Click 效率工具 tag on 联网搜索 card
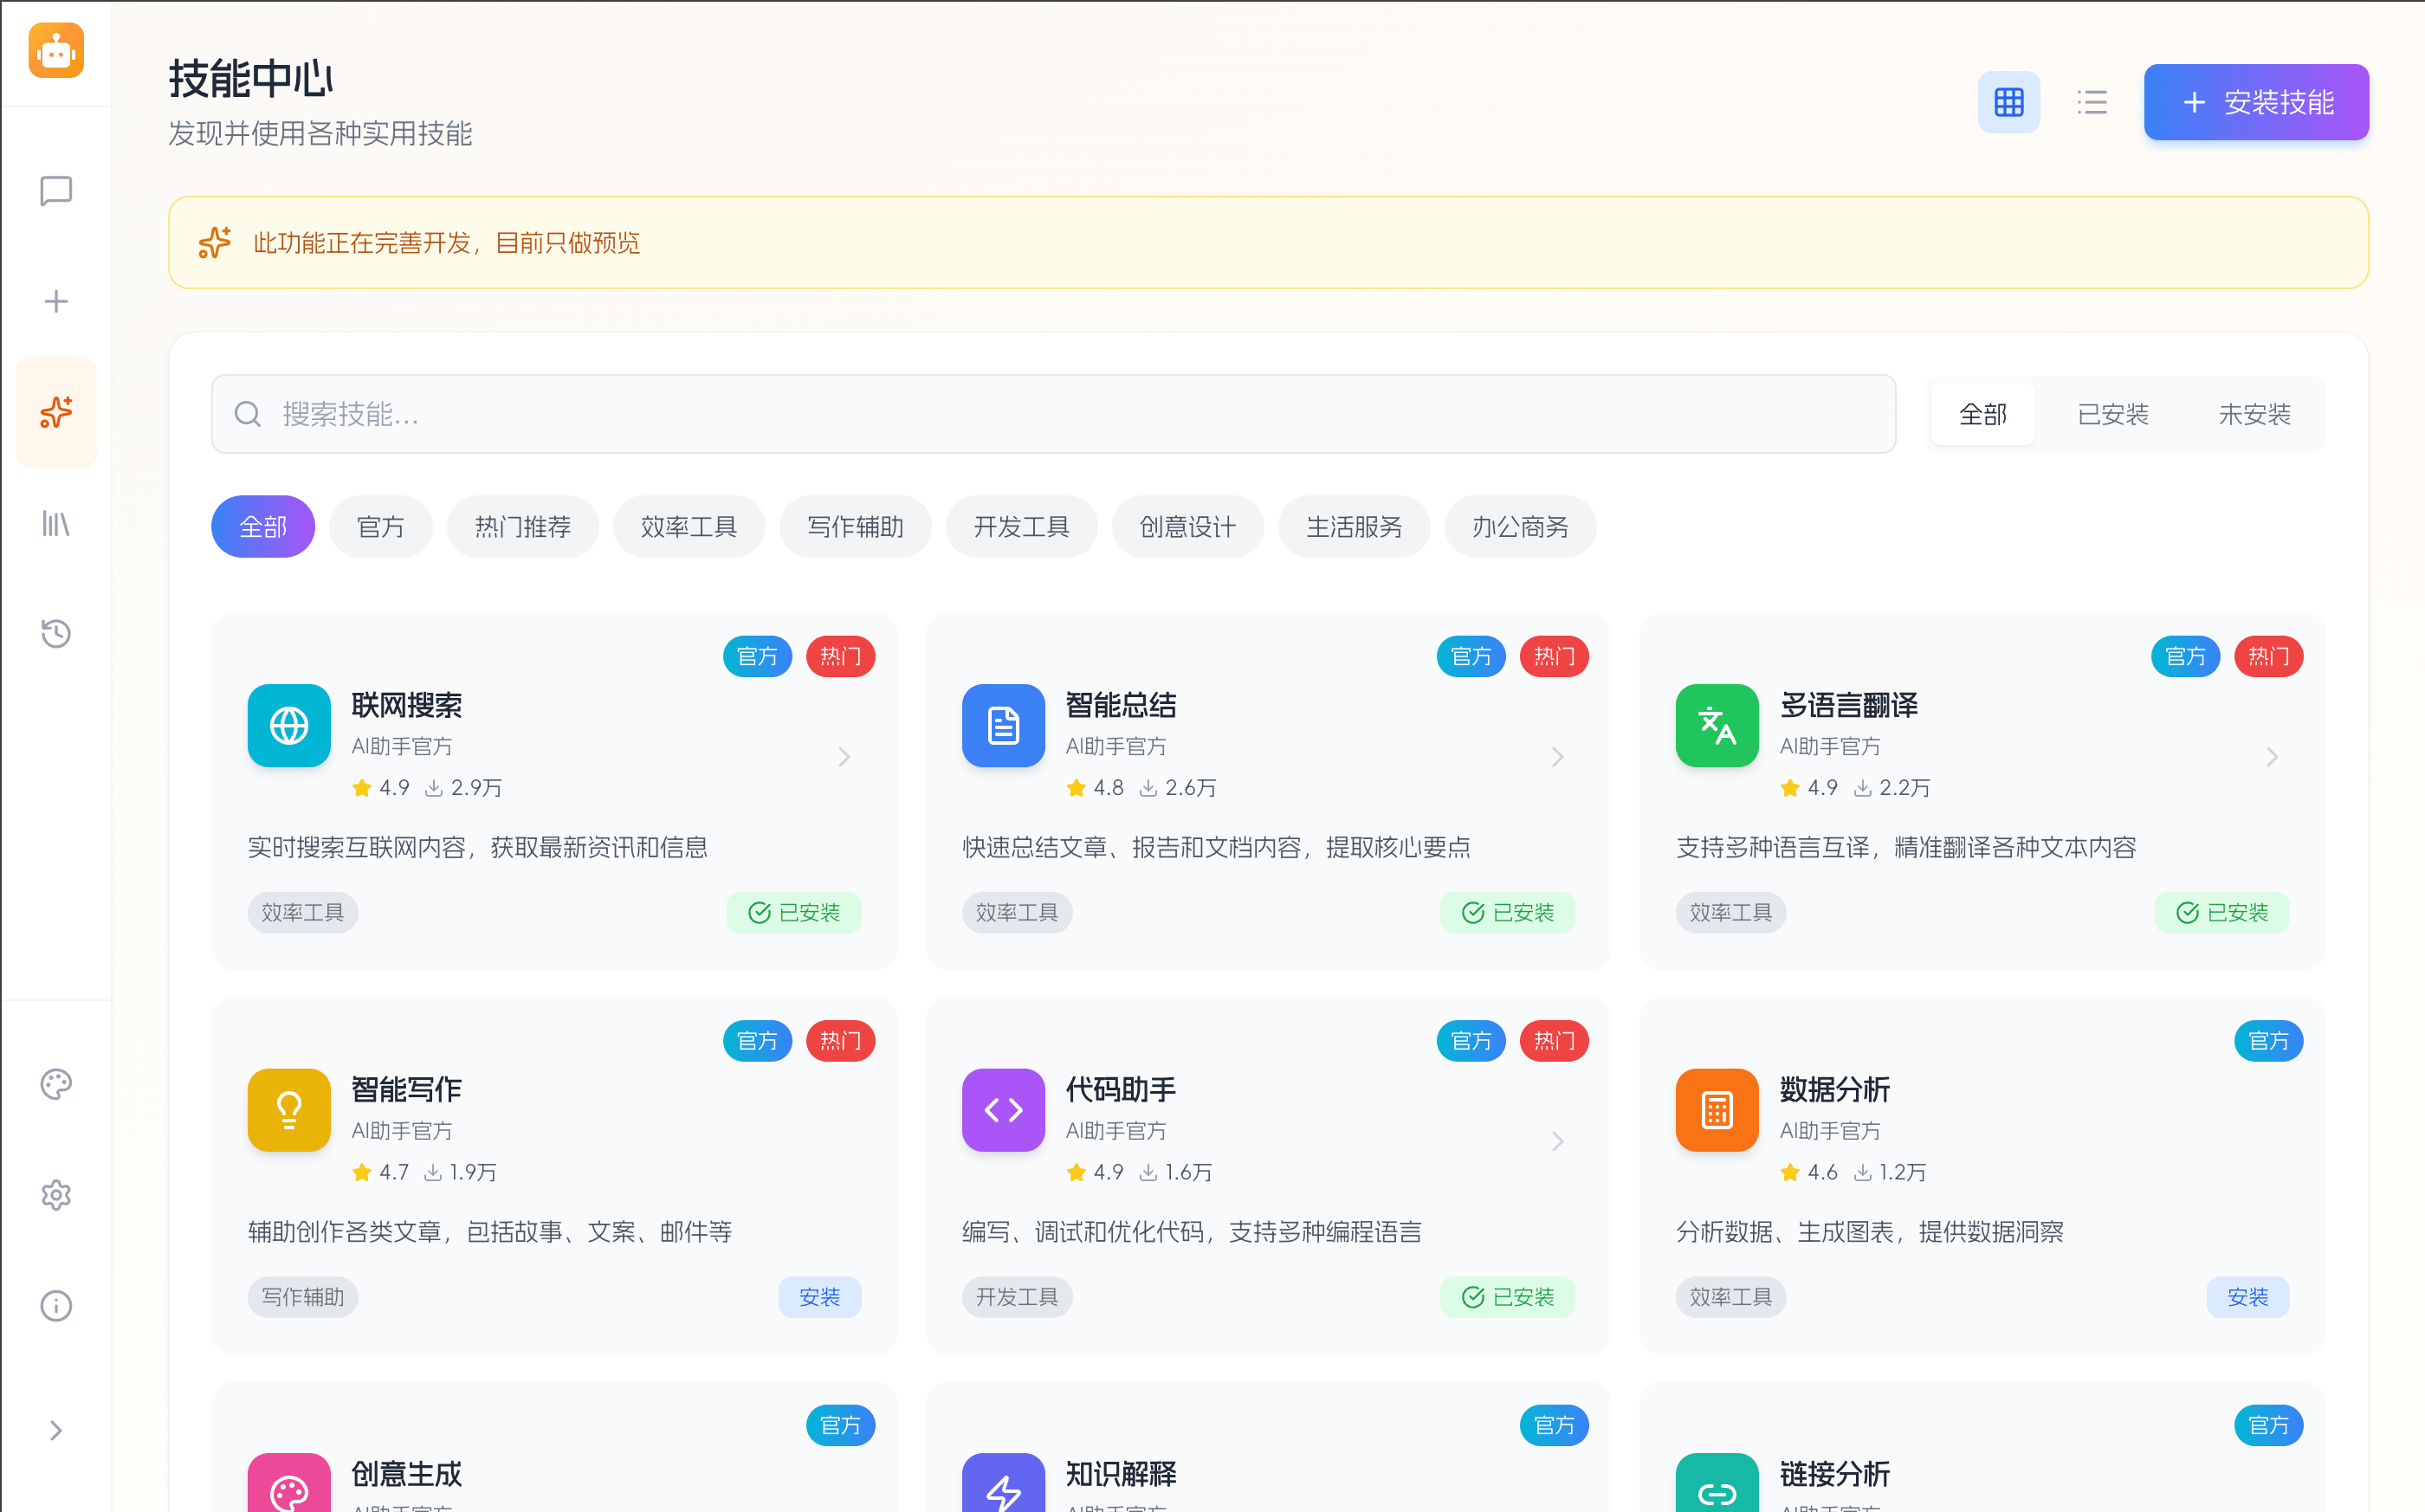This screenshot has width=2425, height=1512. click(303, 912)
